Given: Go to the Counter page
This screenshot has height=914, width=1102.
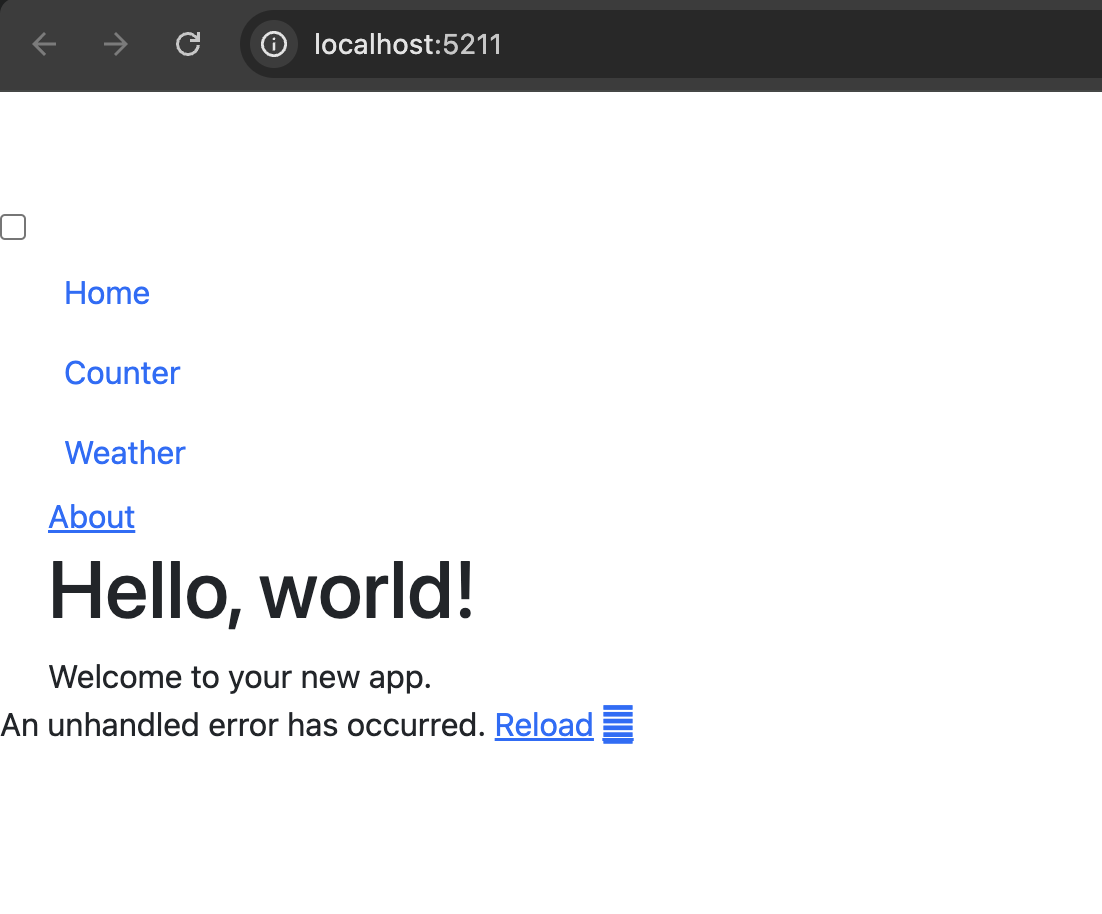Looking at the screenshot, I should pos(122,373).
